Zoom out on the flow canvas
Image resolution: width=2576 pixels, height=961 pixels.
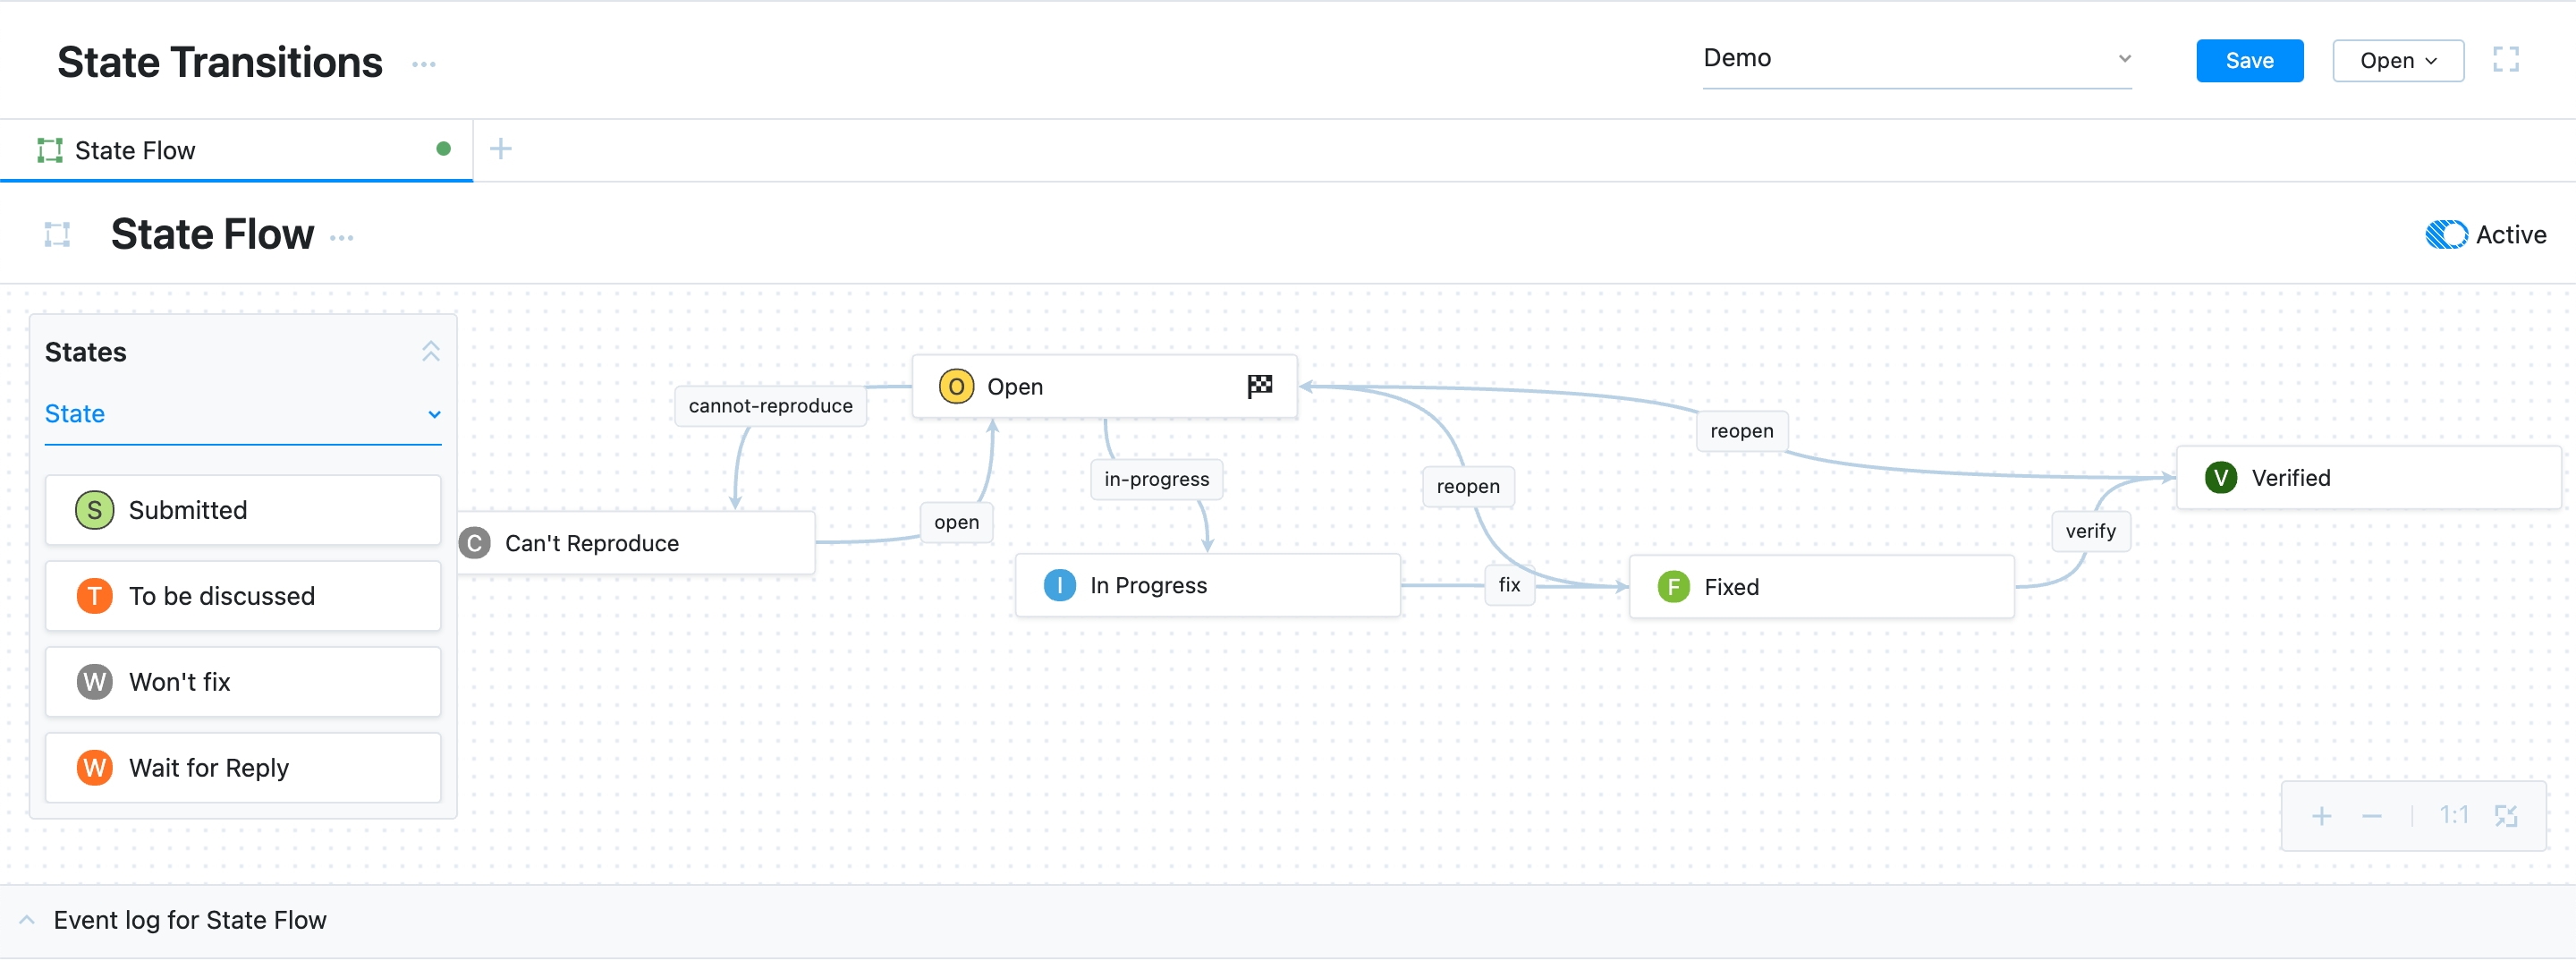(2371, 817)
